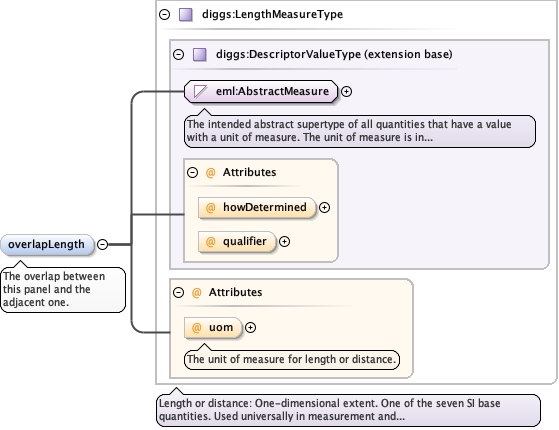This screenshot has height=430, width=559.
Task: Expand the howDetermined attribute
Action: (x=324, y=208)
